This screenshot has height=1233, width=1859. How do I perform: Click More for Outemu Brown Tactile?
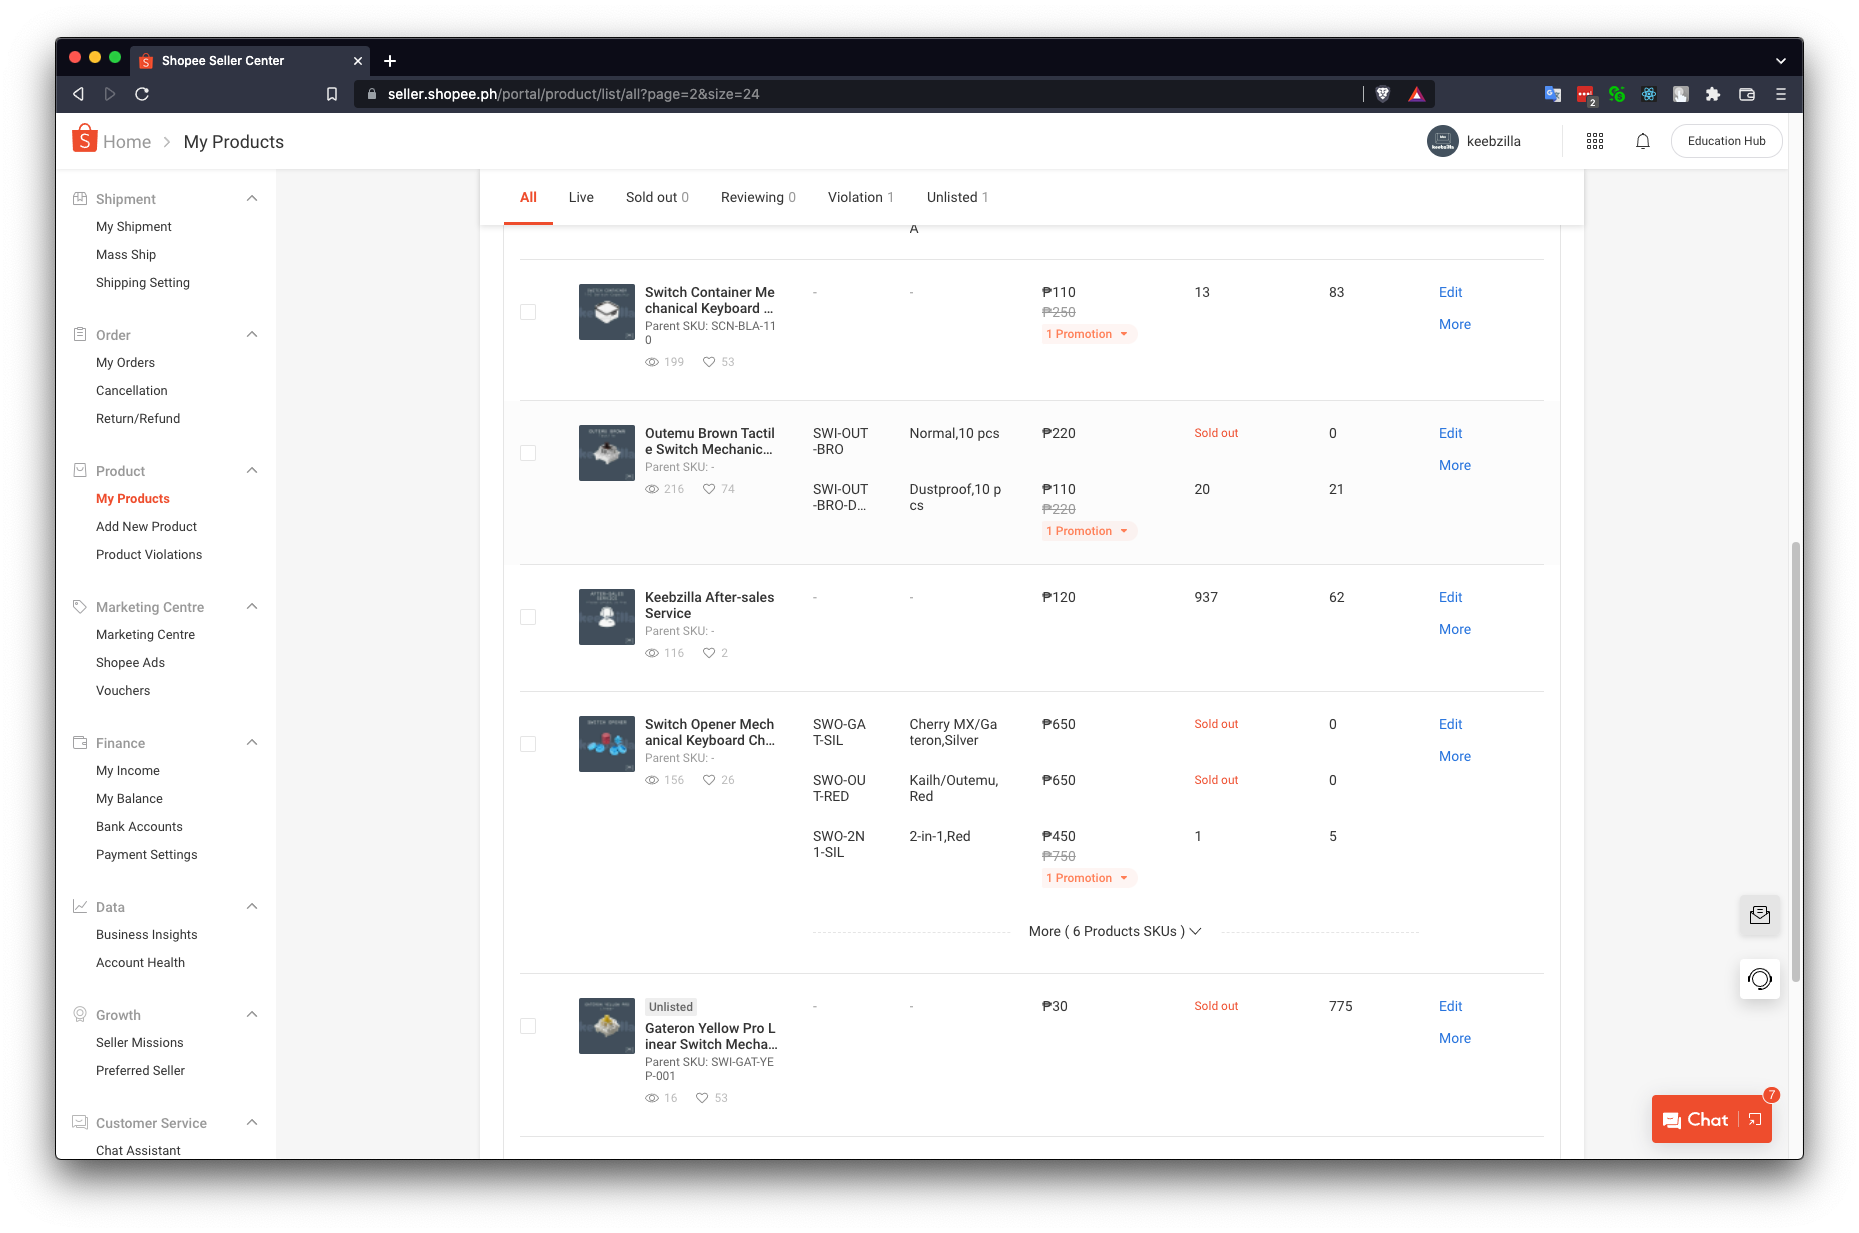click(1455, 465)
